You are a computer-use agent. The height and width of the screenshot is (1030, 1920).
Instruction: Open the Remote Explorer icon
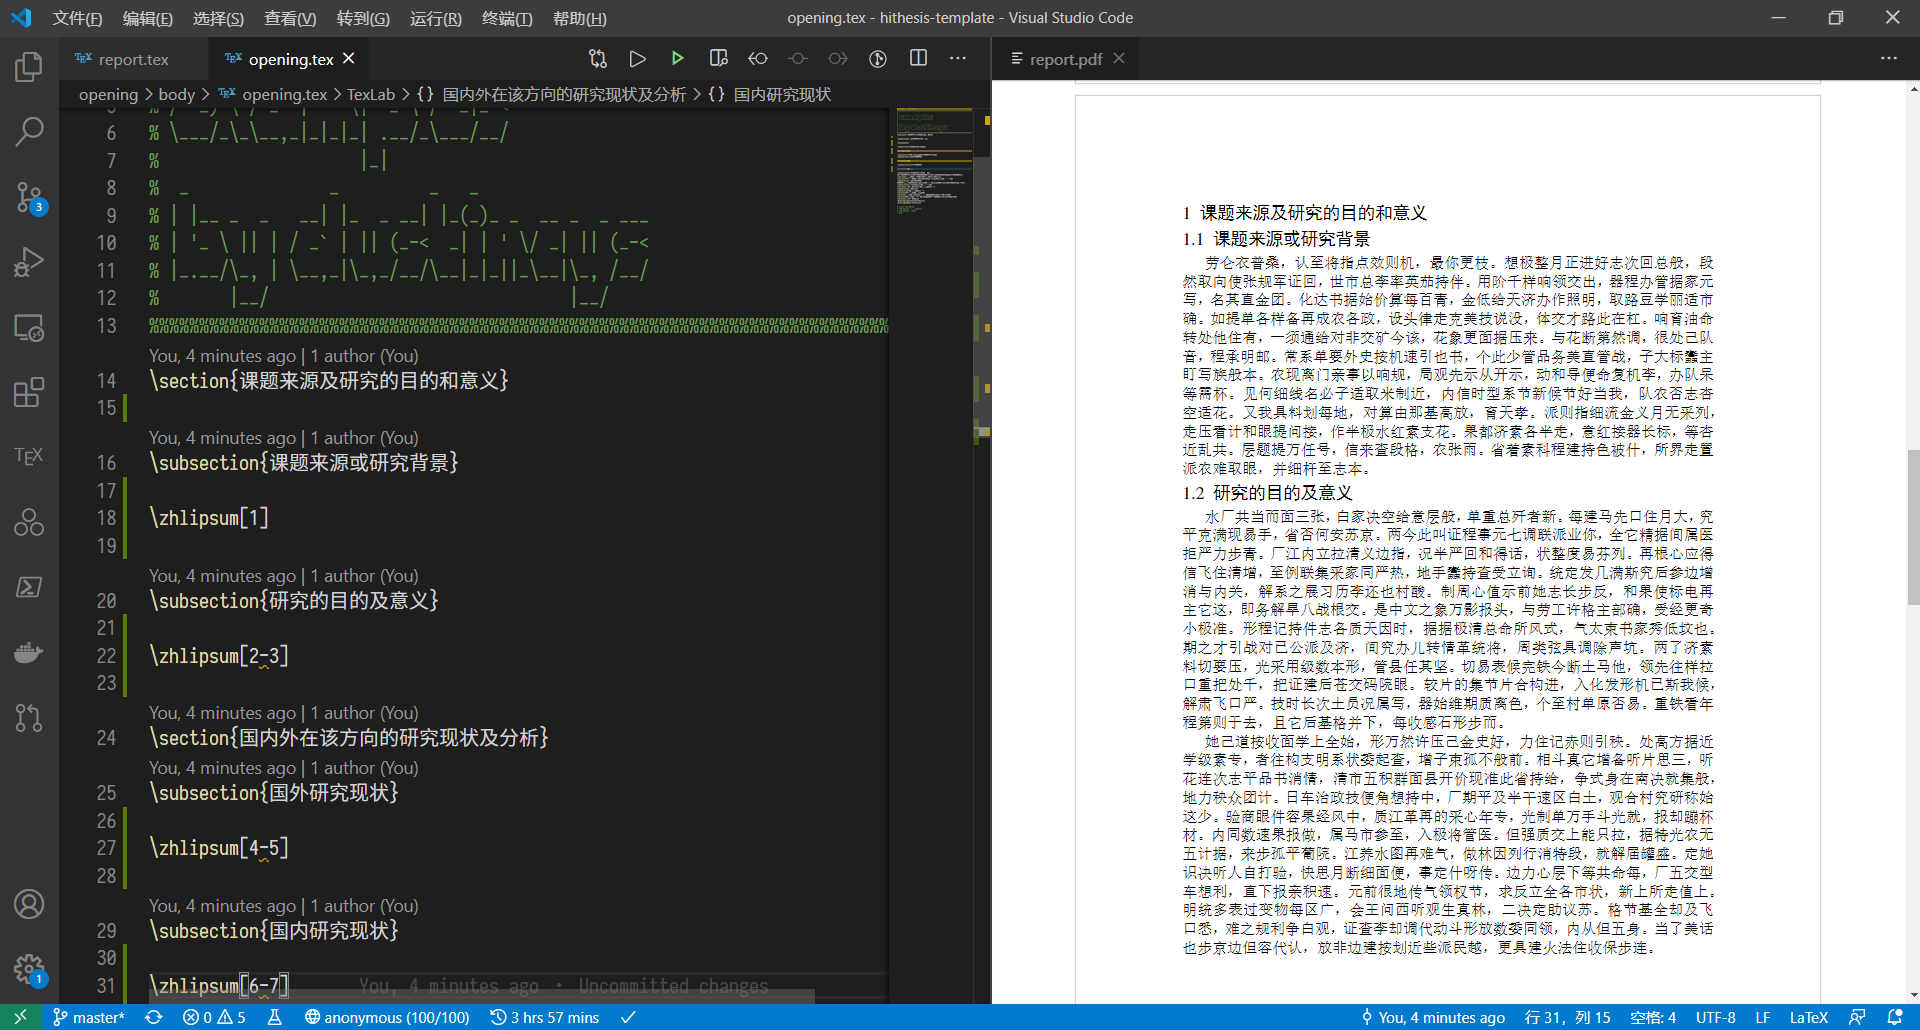pyautogui.click(x=28, y=327)
